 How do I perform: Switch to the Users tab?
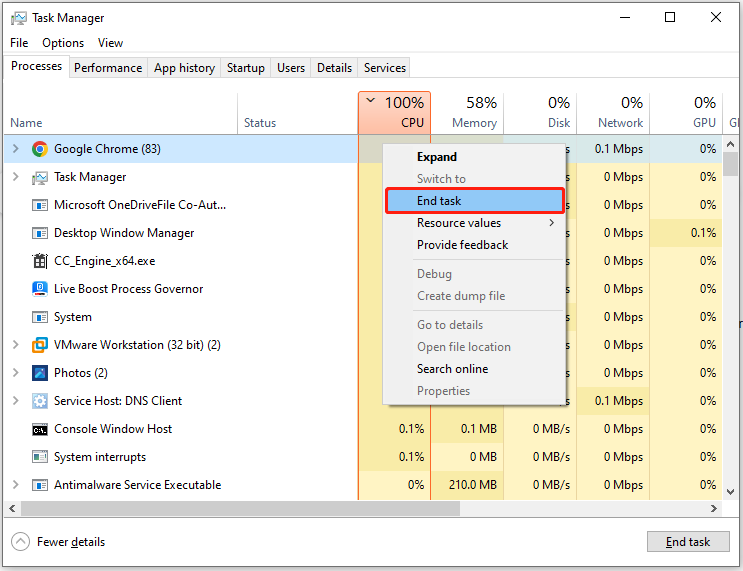pos(291,68)
